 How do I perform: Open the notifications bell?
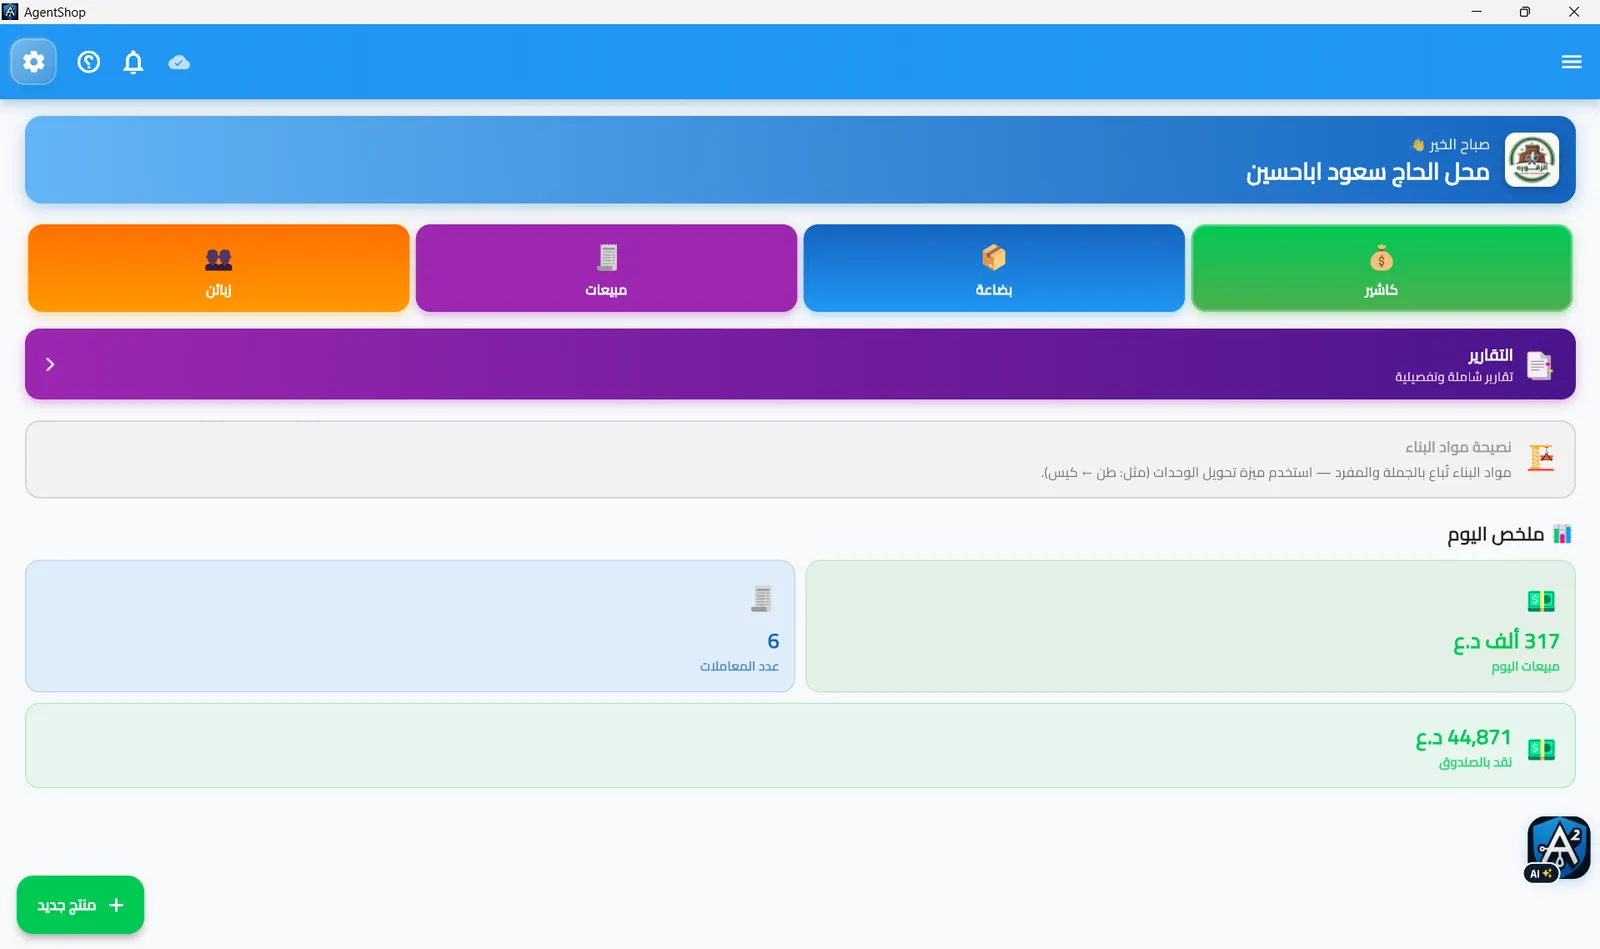[x=133, y=62]
